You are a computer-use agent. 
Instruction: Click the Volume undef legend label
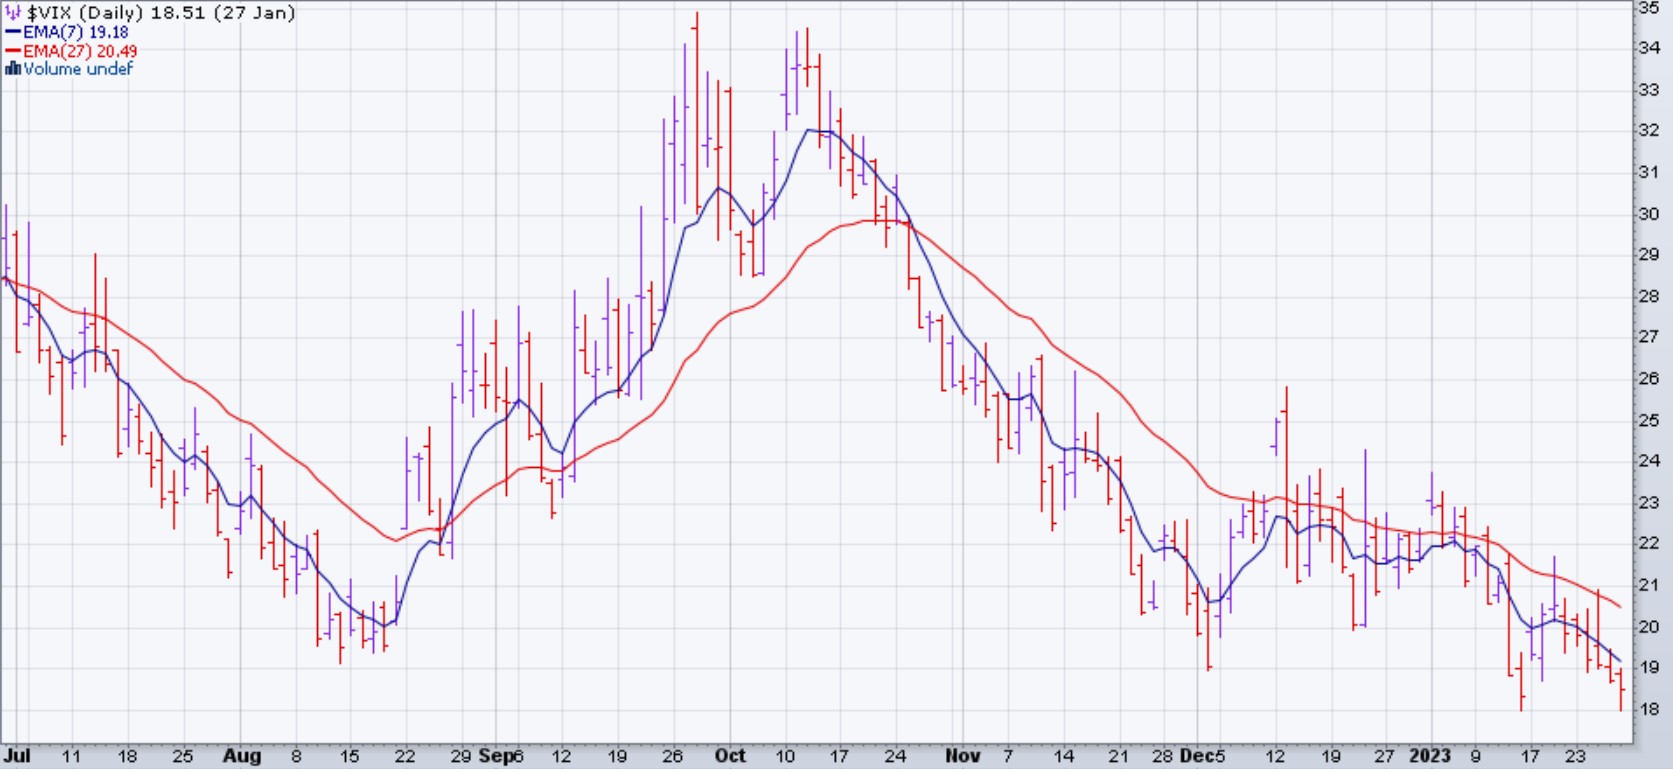click(x=78, y=69)
